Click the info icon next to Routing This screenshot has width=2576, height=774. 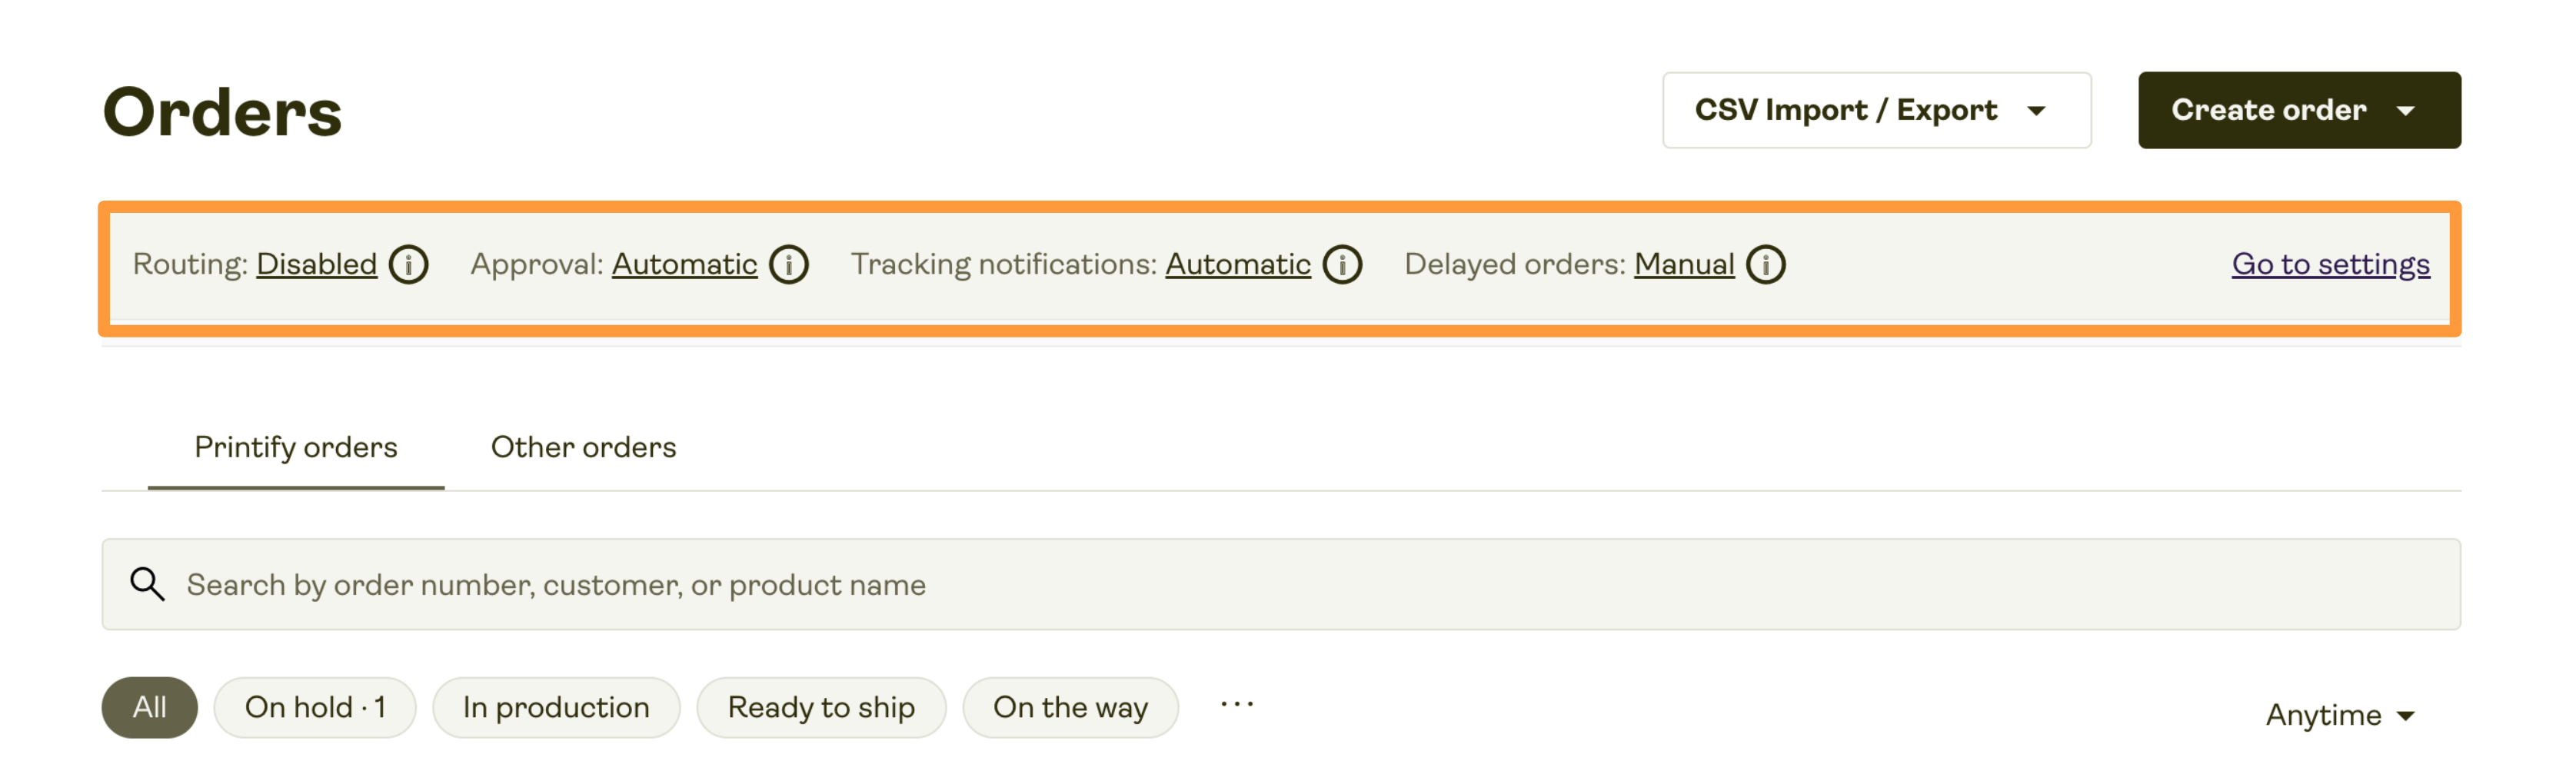[x=408, y=265]
